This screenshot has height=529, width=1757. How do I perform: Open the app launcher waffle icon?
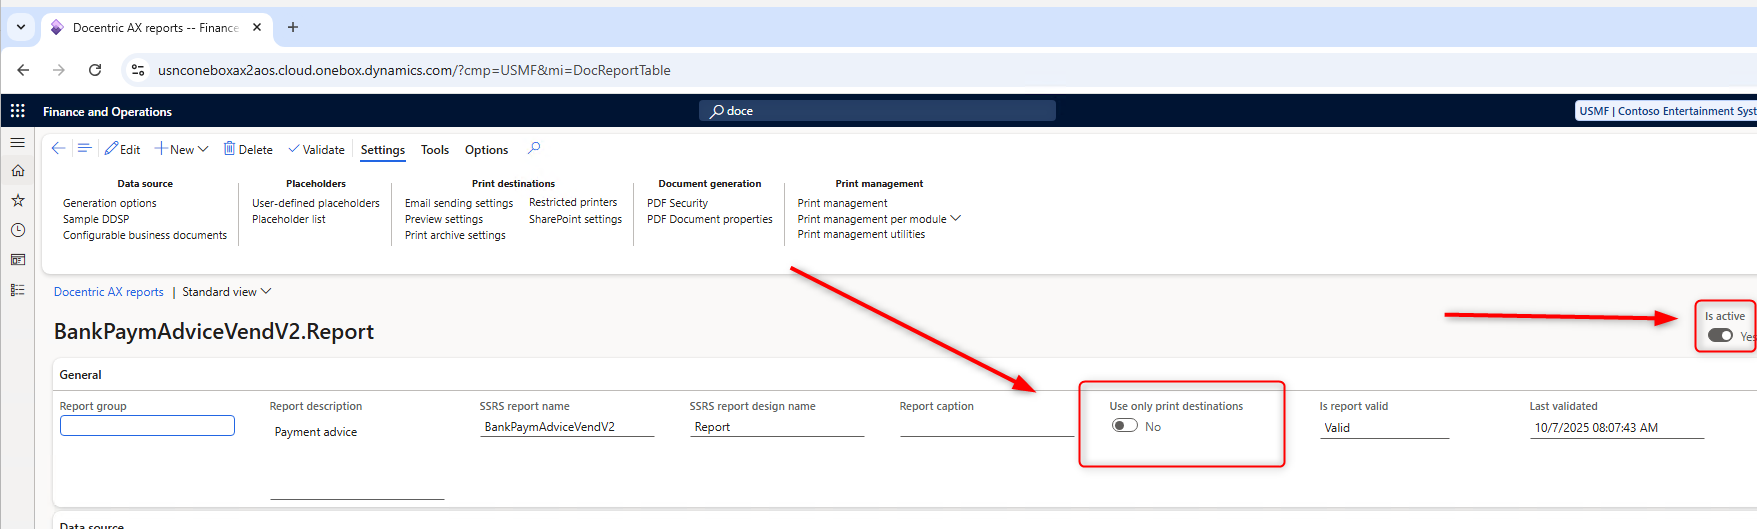coord(18,111)
